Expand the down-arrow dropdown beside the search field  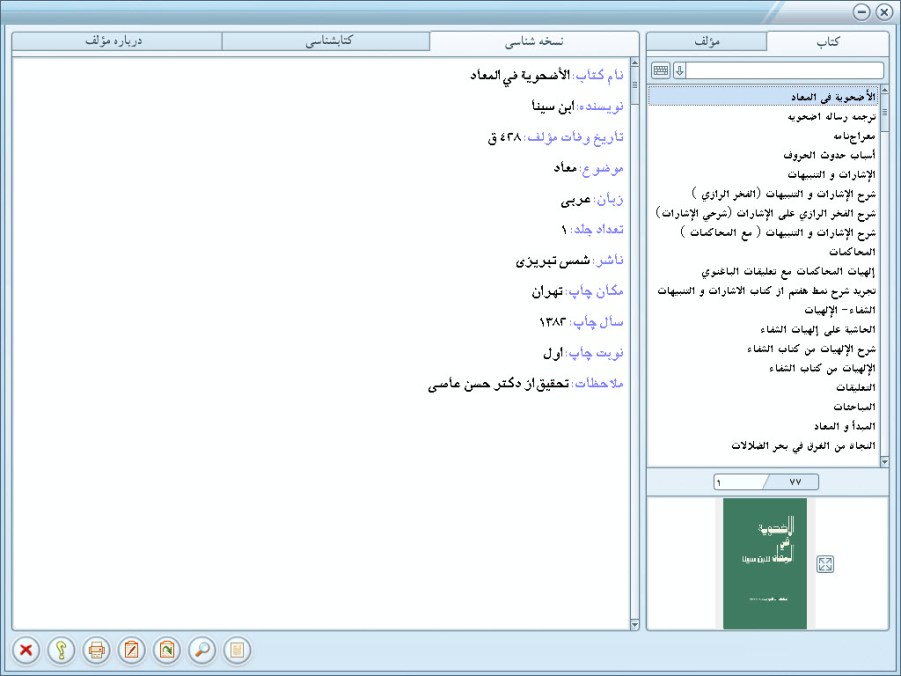[x=679, y=70]
